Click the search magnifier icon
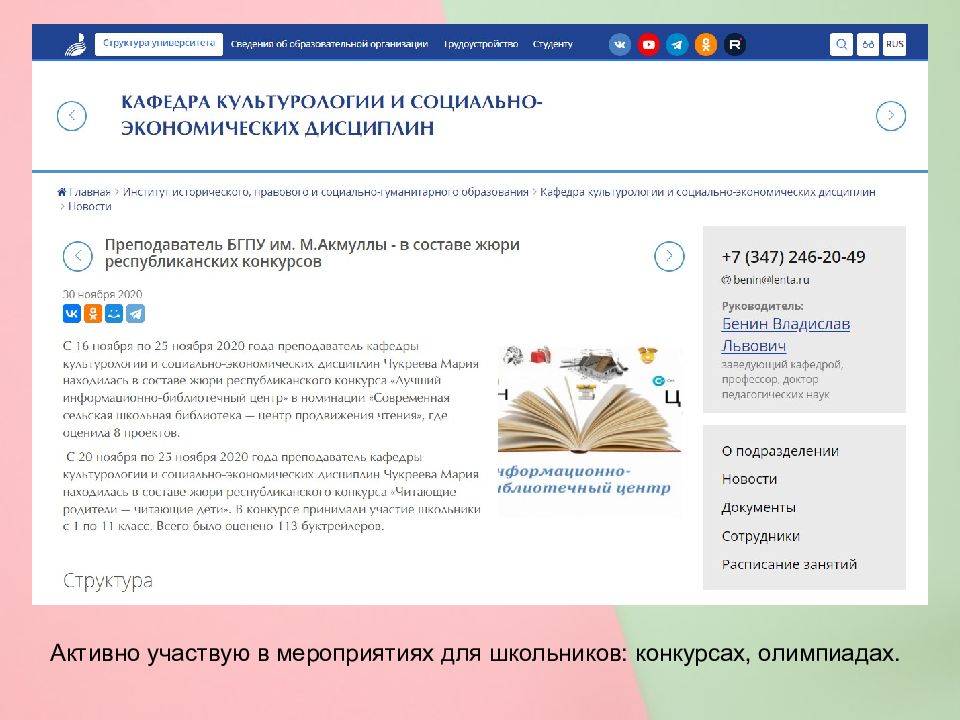 pyautogui.click(x=841, y=44)
